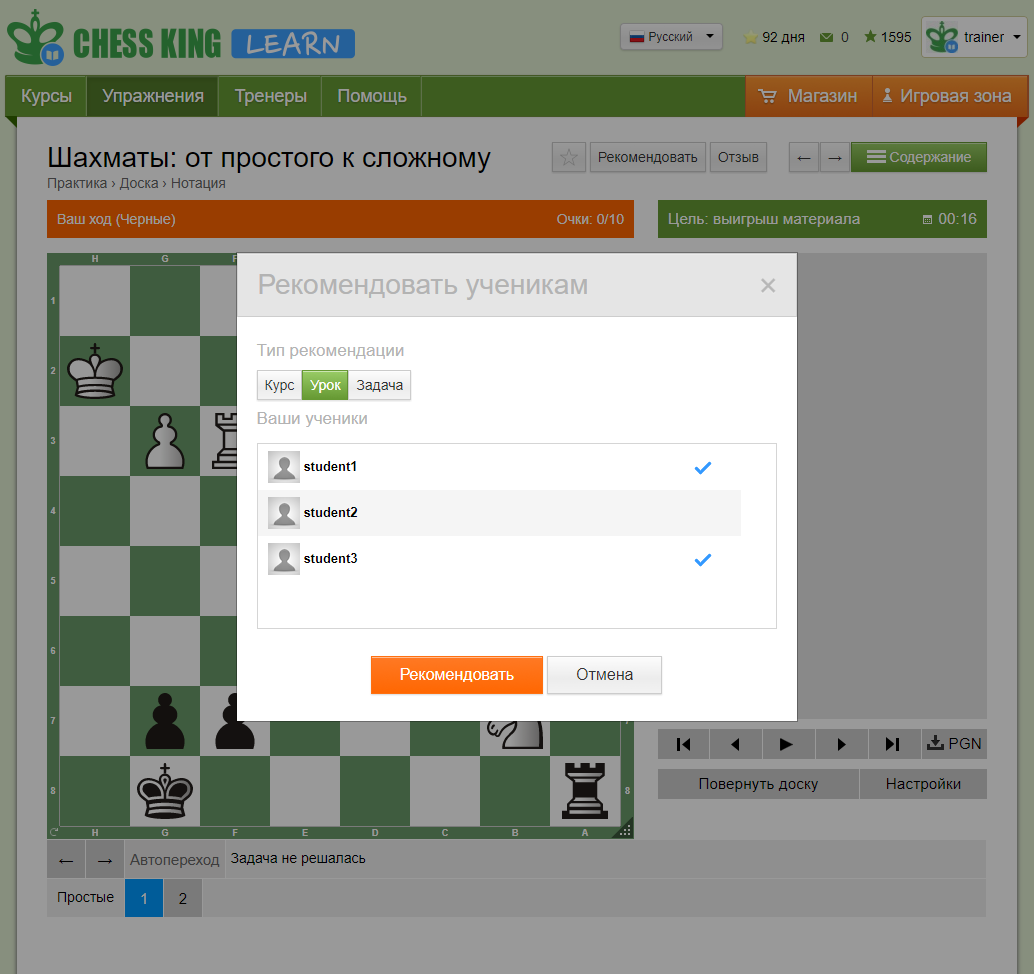Jump to last move in playback
Screen dimensions: 1034x974
pos(893,744)
